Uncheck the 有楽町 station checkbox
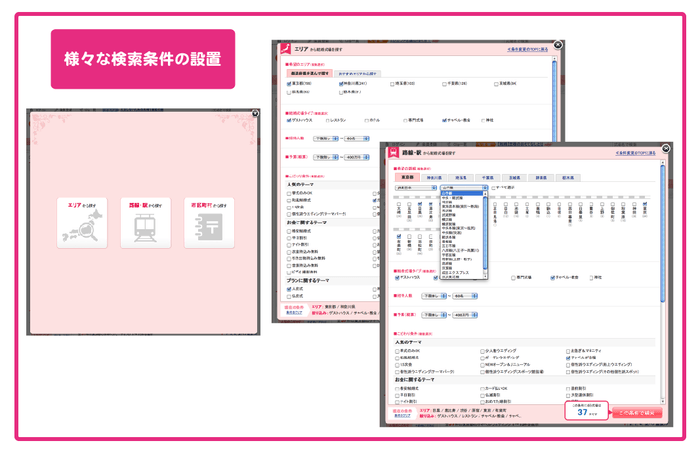The height and width of the screenshot is (455, 700). click(399, 236)
